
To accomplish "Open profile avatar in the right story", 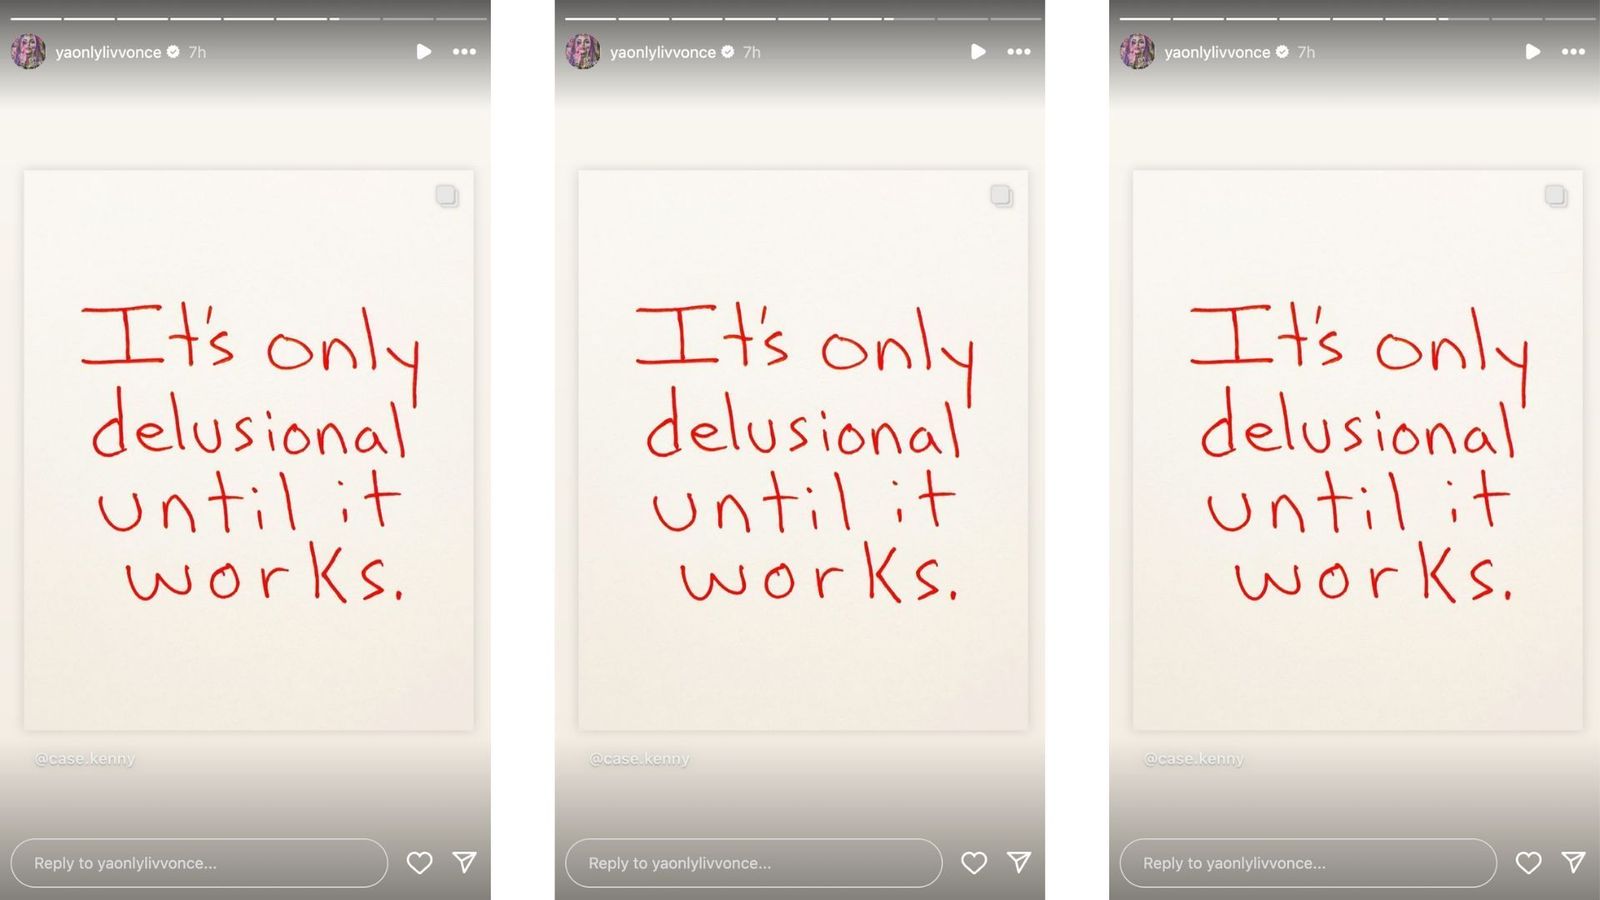I will click(1137, 51).
